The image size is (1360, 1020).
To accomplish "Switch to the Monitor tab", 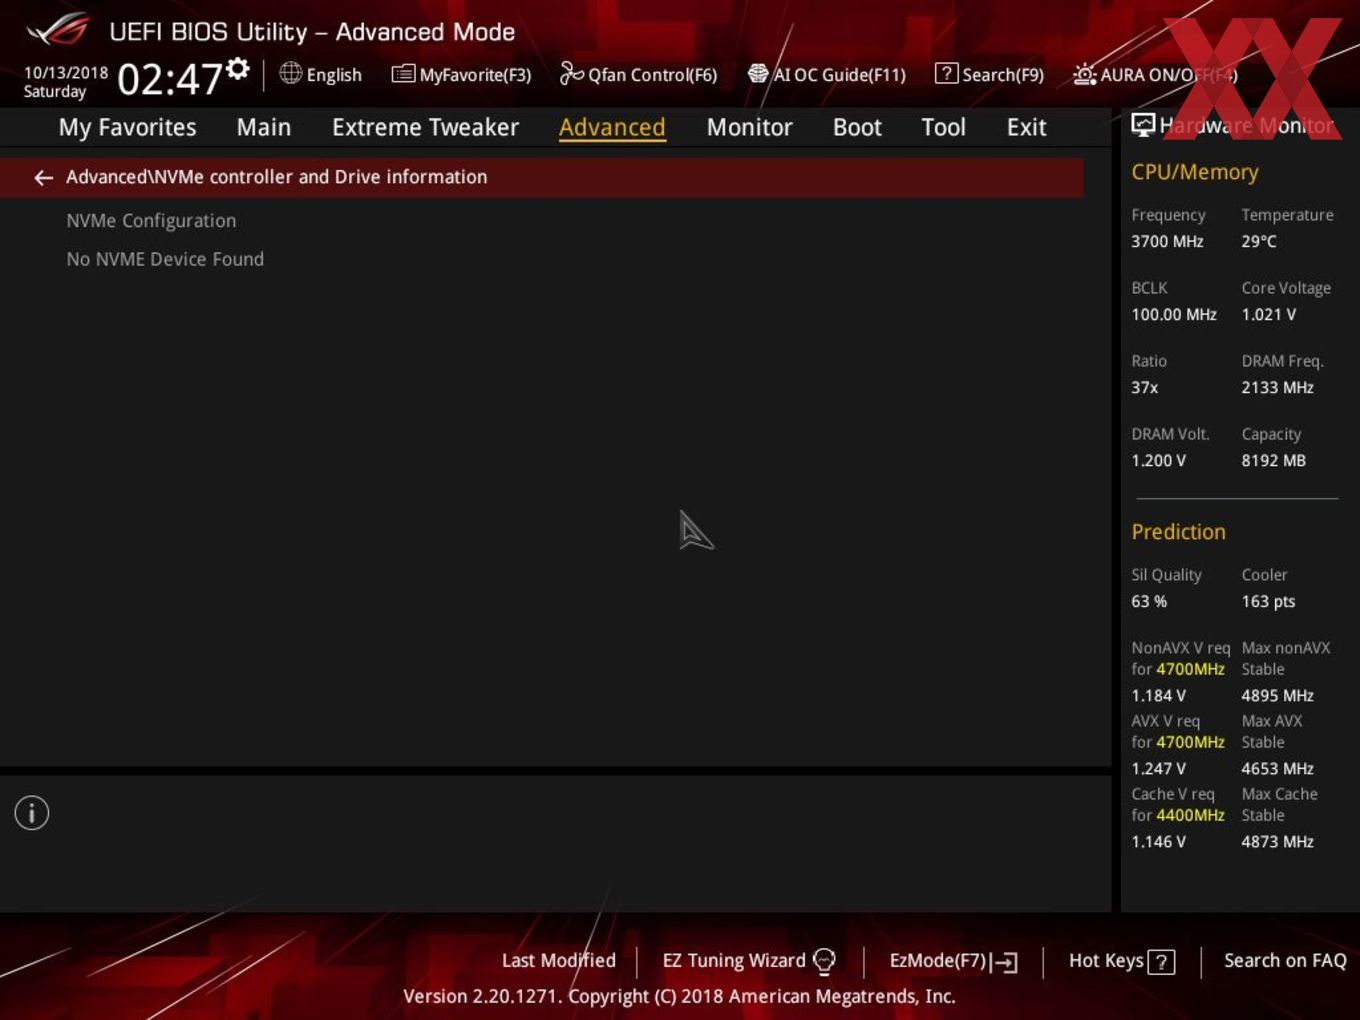I will 749,127.
